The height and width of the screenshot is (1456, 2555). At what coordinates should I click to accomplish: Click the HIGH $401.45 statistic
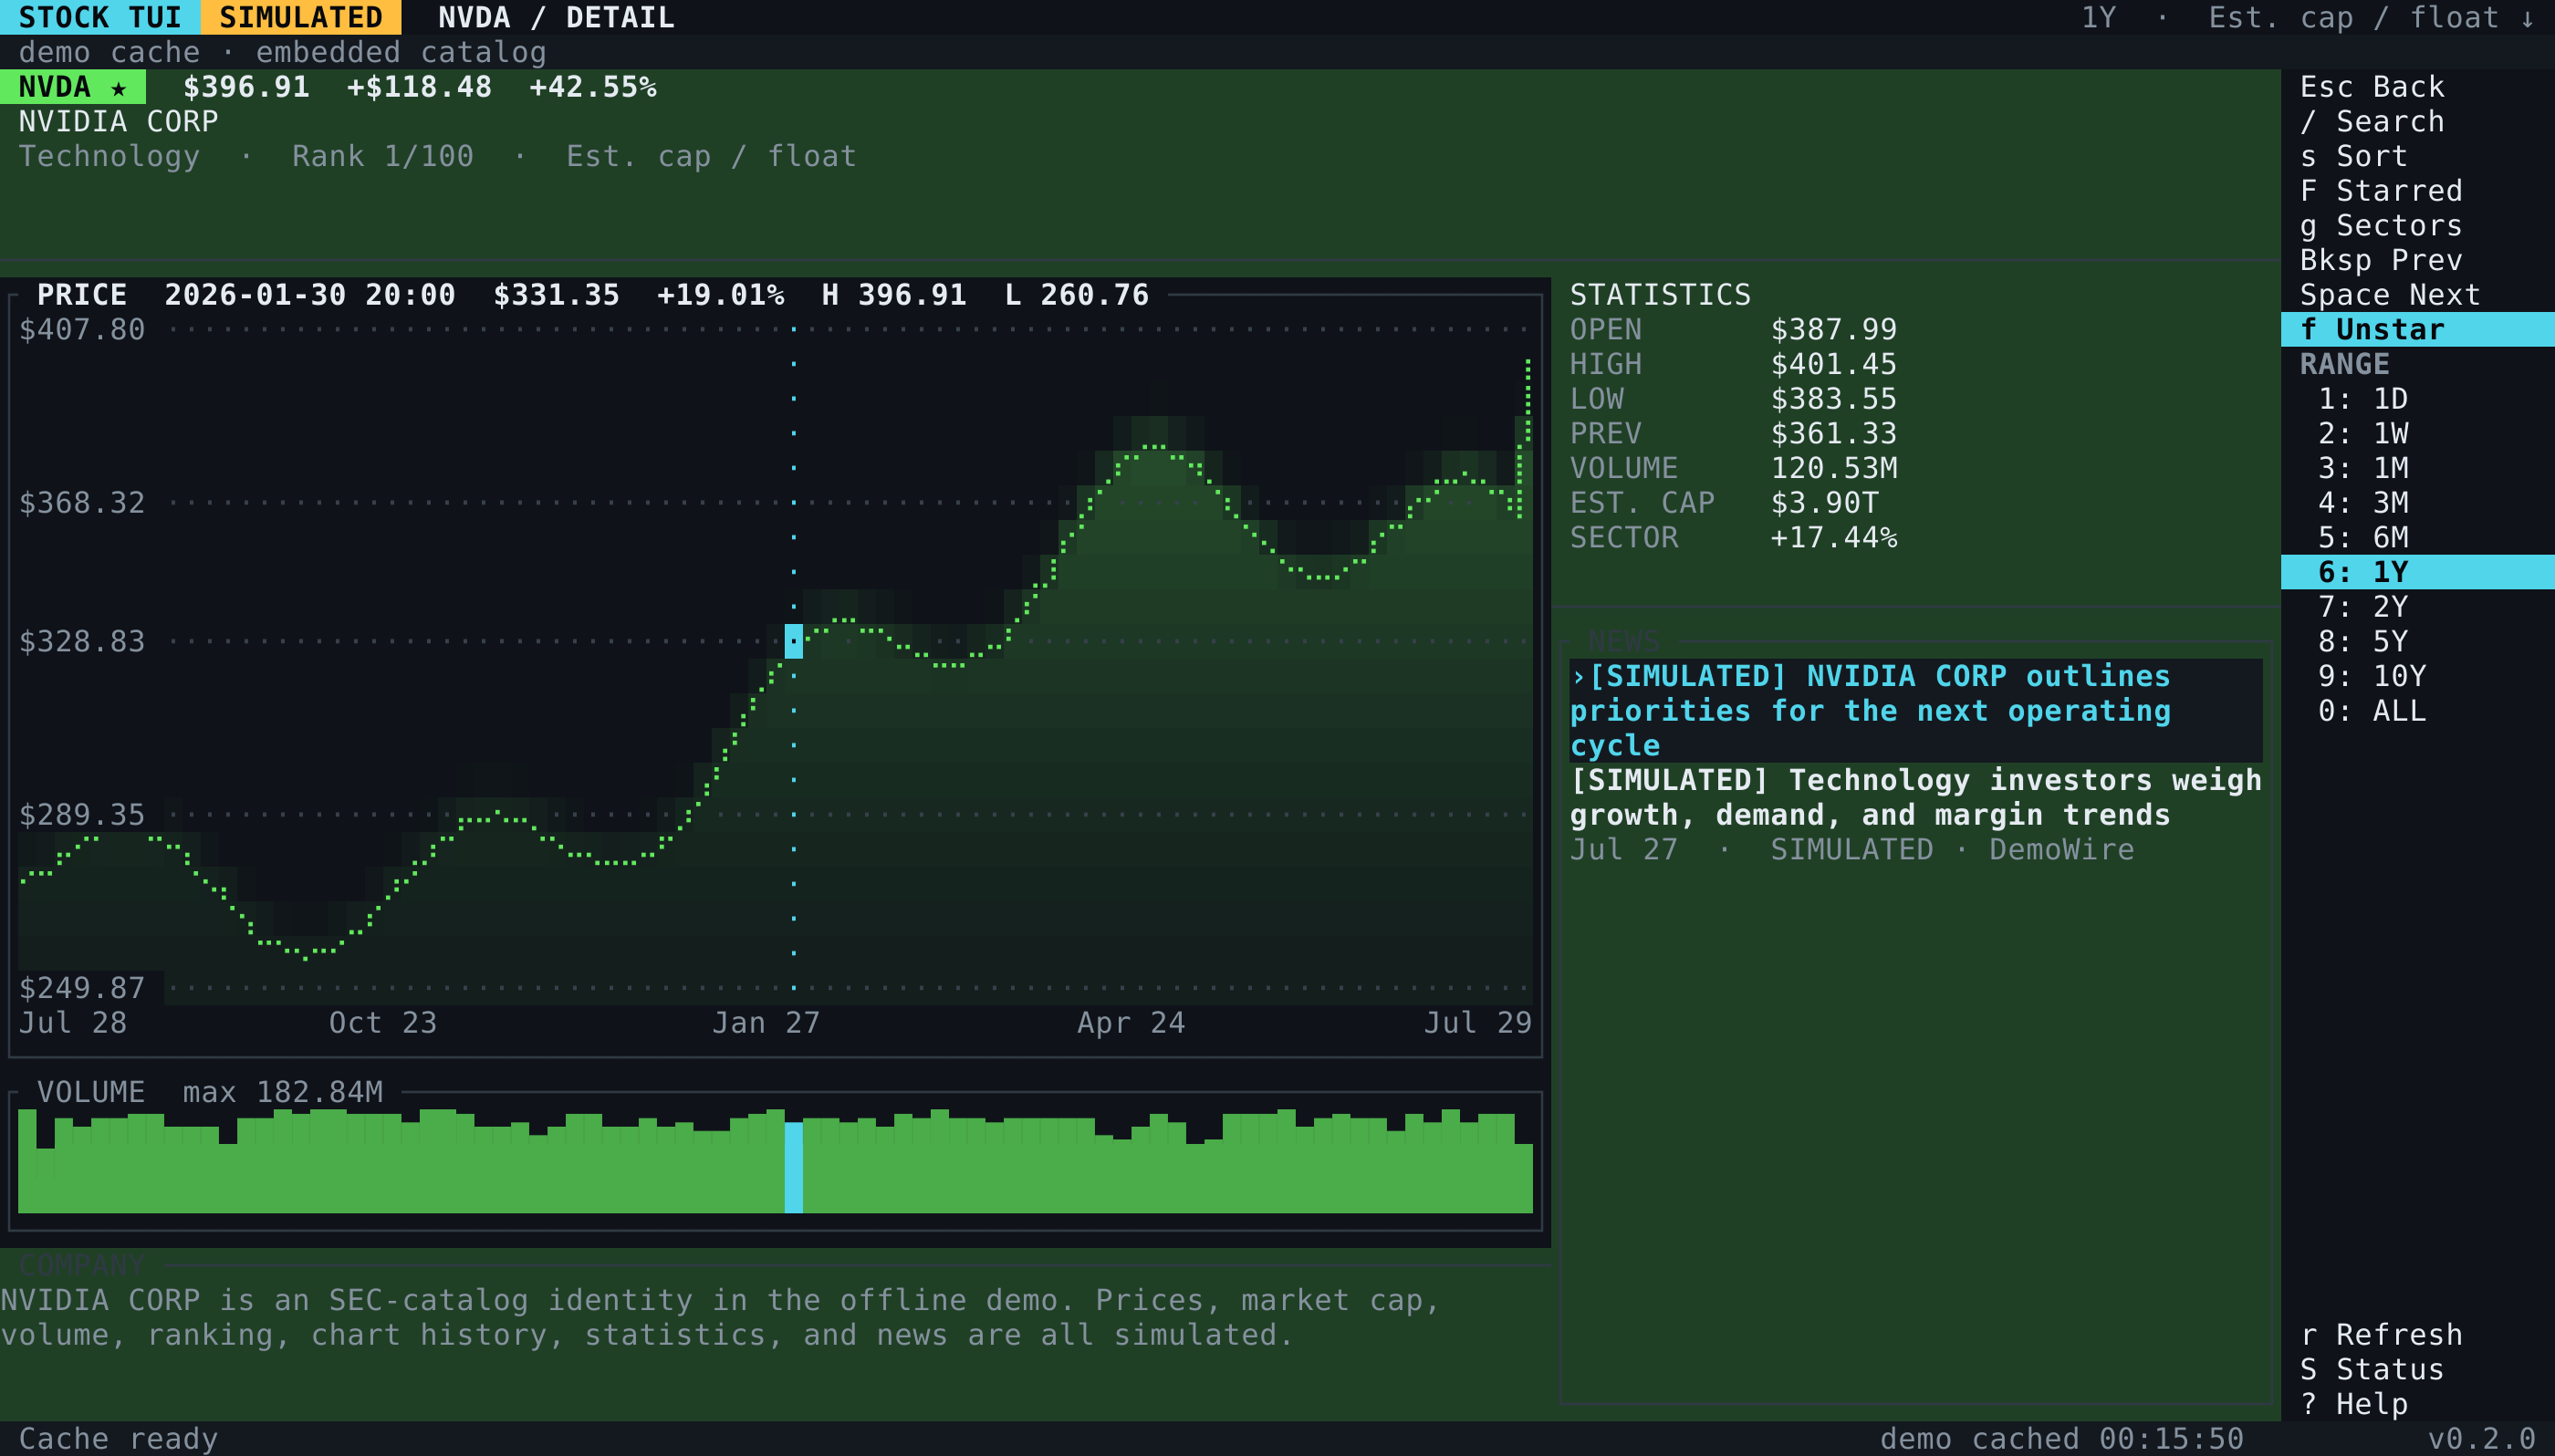pyautogui.click(x=1733, y=364)
